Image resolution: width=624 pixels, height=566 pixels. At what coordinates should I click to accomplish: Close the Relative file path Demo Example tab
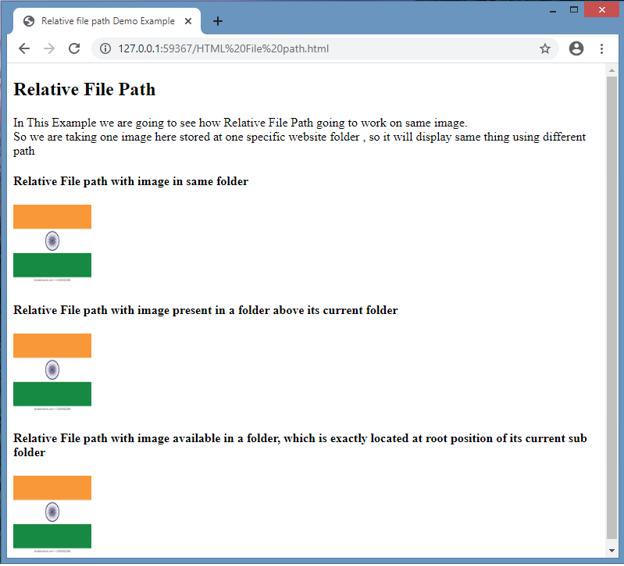click(x=188, y=21)
